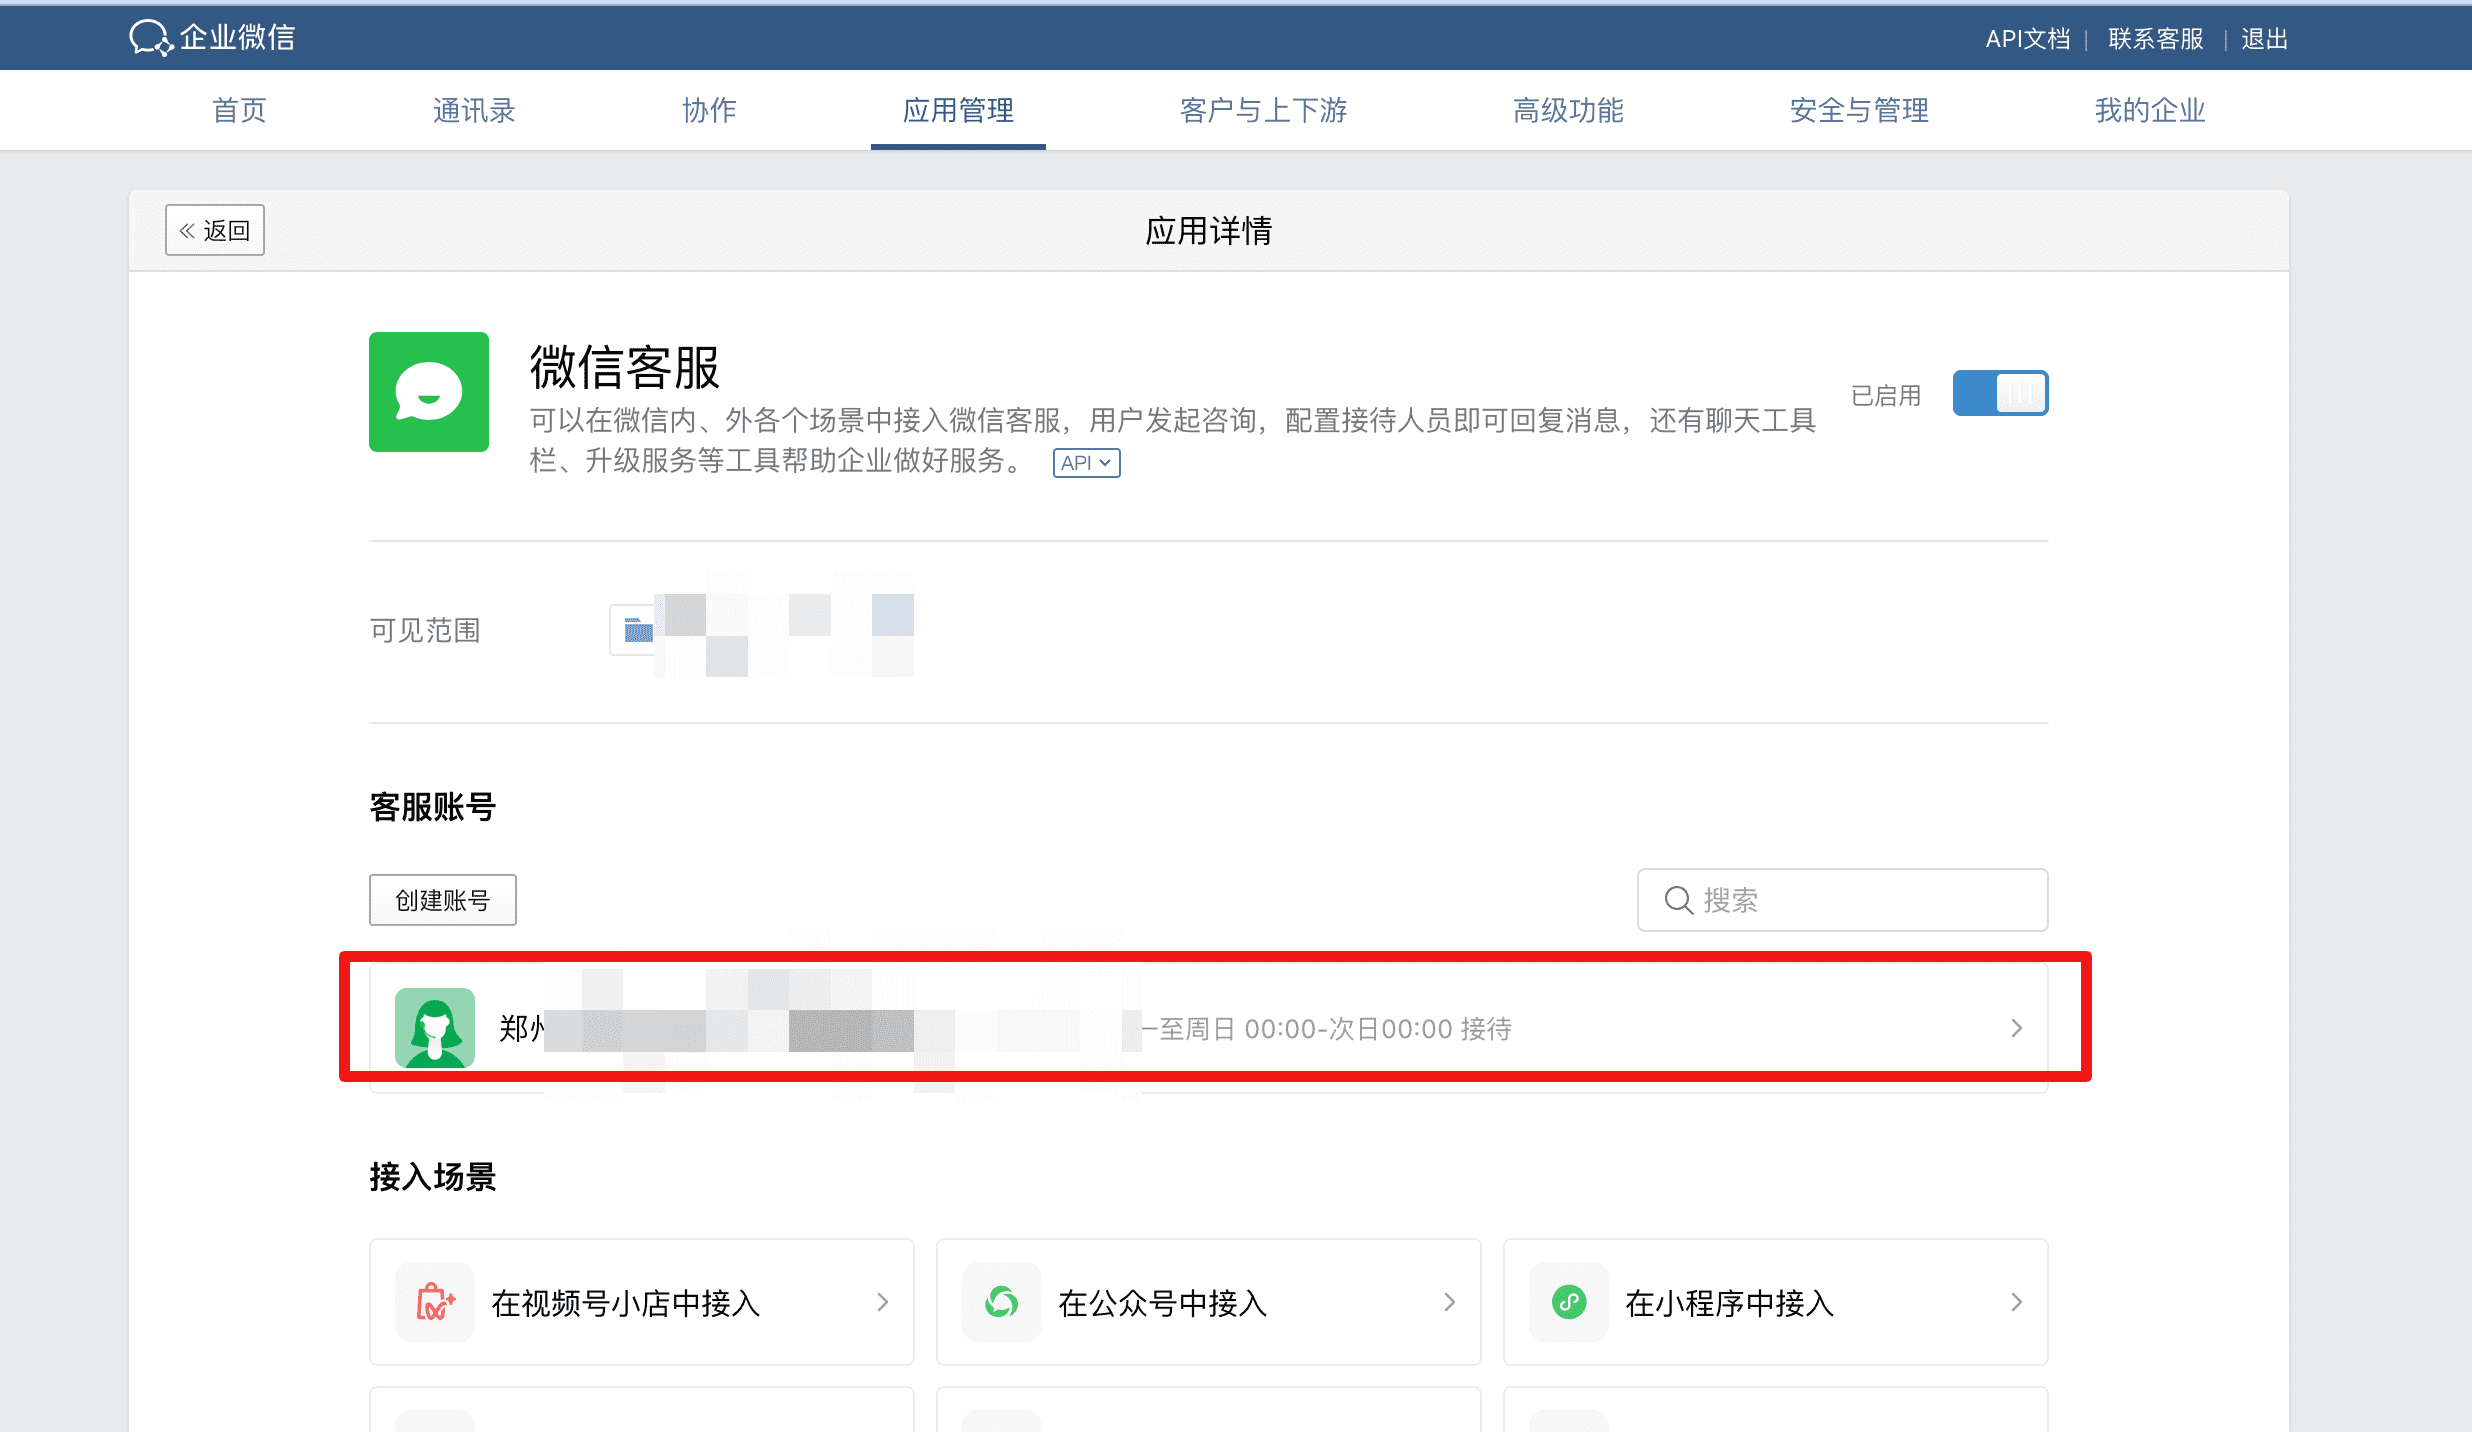Toggle the 已启用 enable switch

[2000, 393]
